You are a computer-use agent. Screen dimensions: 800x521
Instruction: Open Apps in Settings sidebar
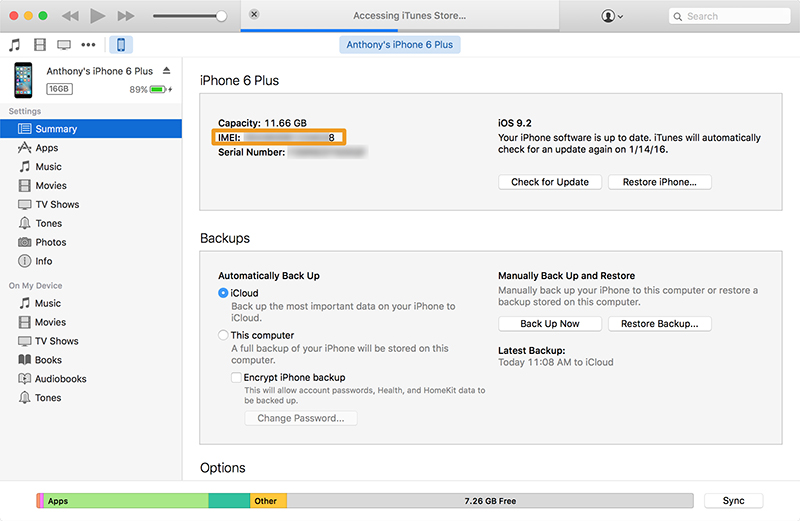[x=91, y=147]
